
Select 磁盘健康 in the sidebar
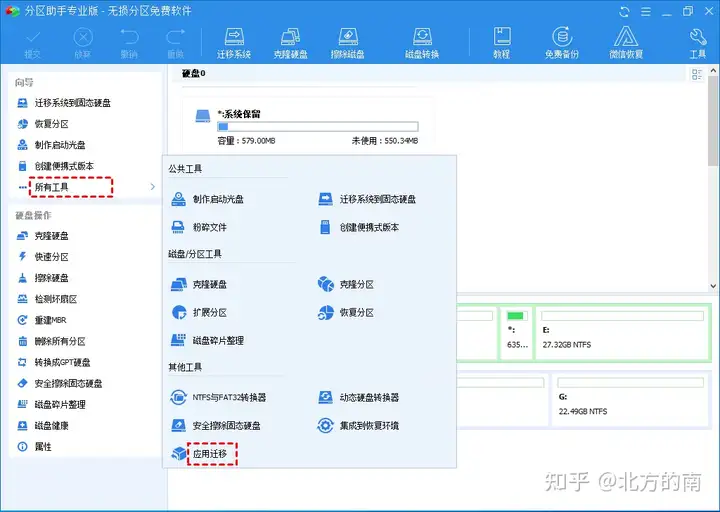[43, 426]
